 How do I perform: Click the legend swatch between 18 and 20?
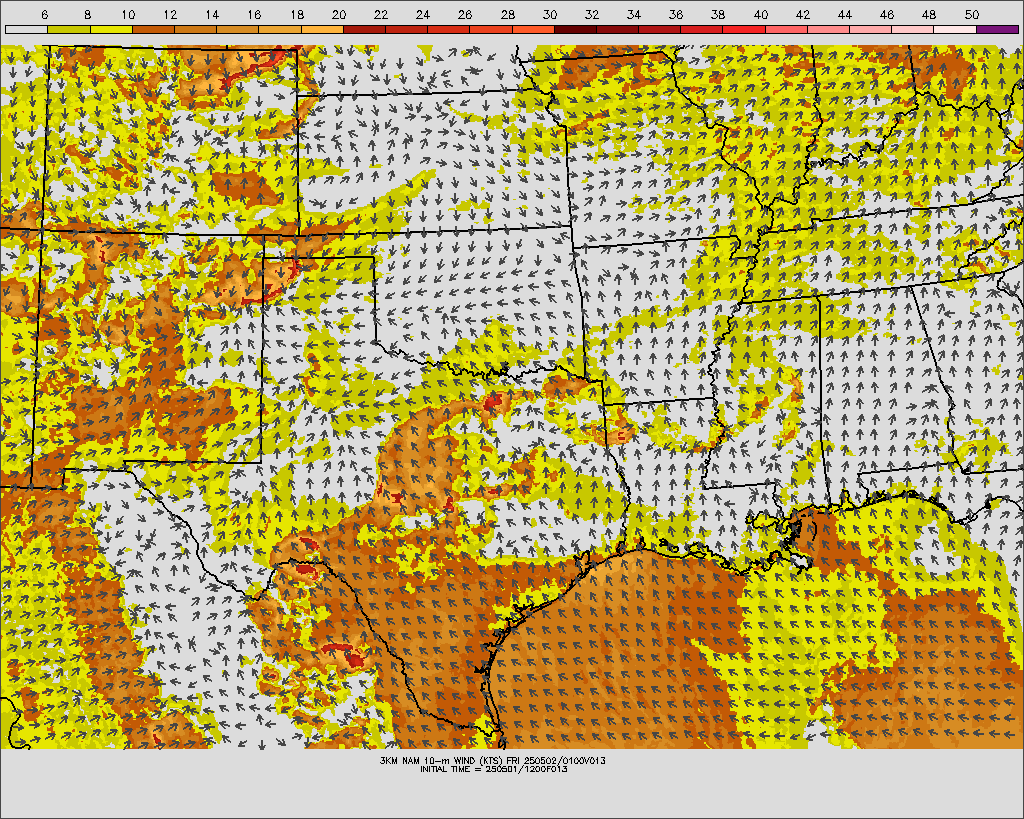pos(322,29)
